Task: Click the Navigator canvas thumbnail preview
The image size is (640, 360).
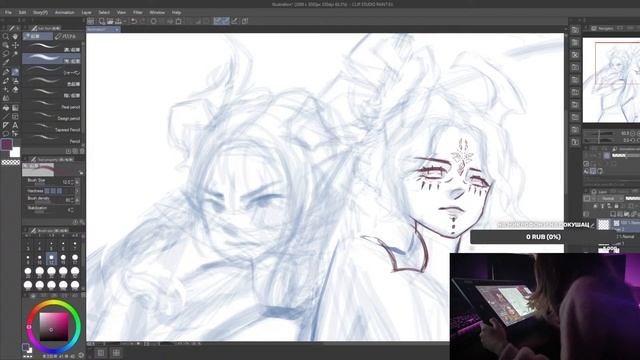Action: (611, 80)
